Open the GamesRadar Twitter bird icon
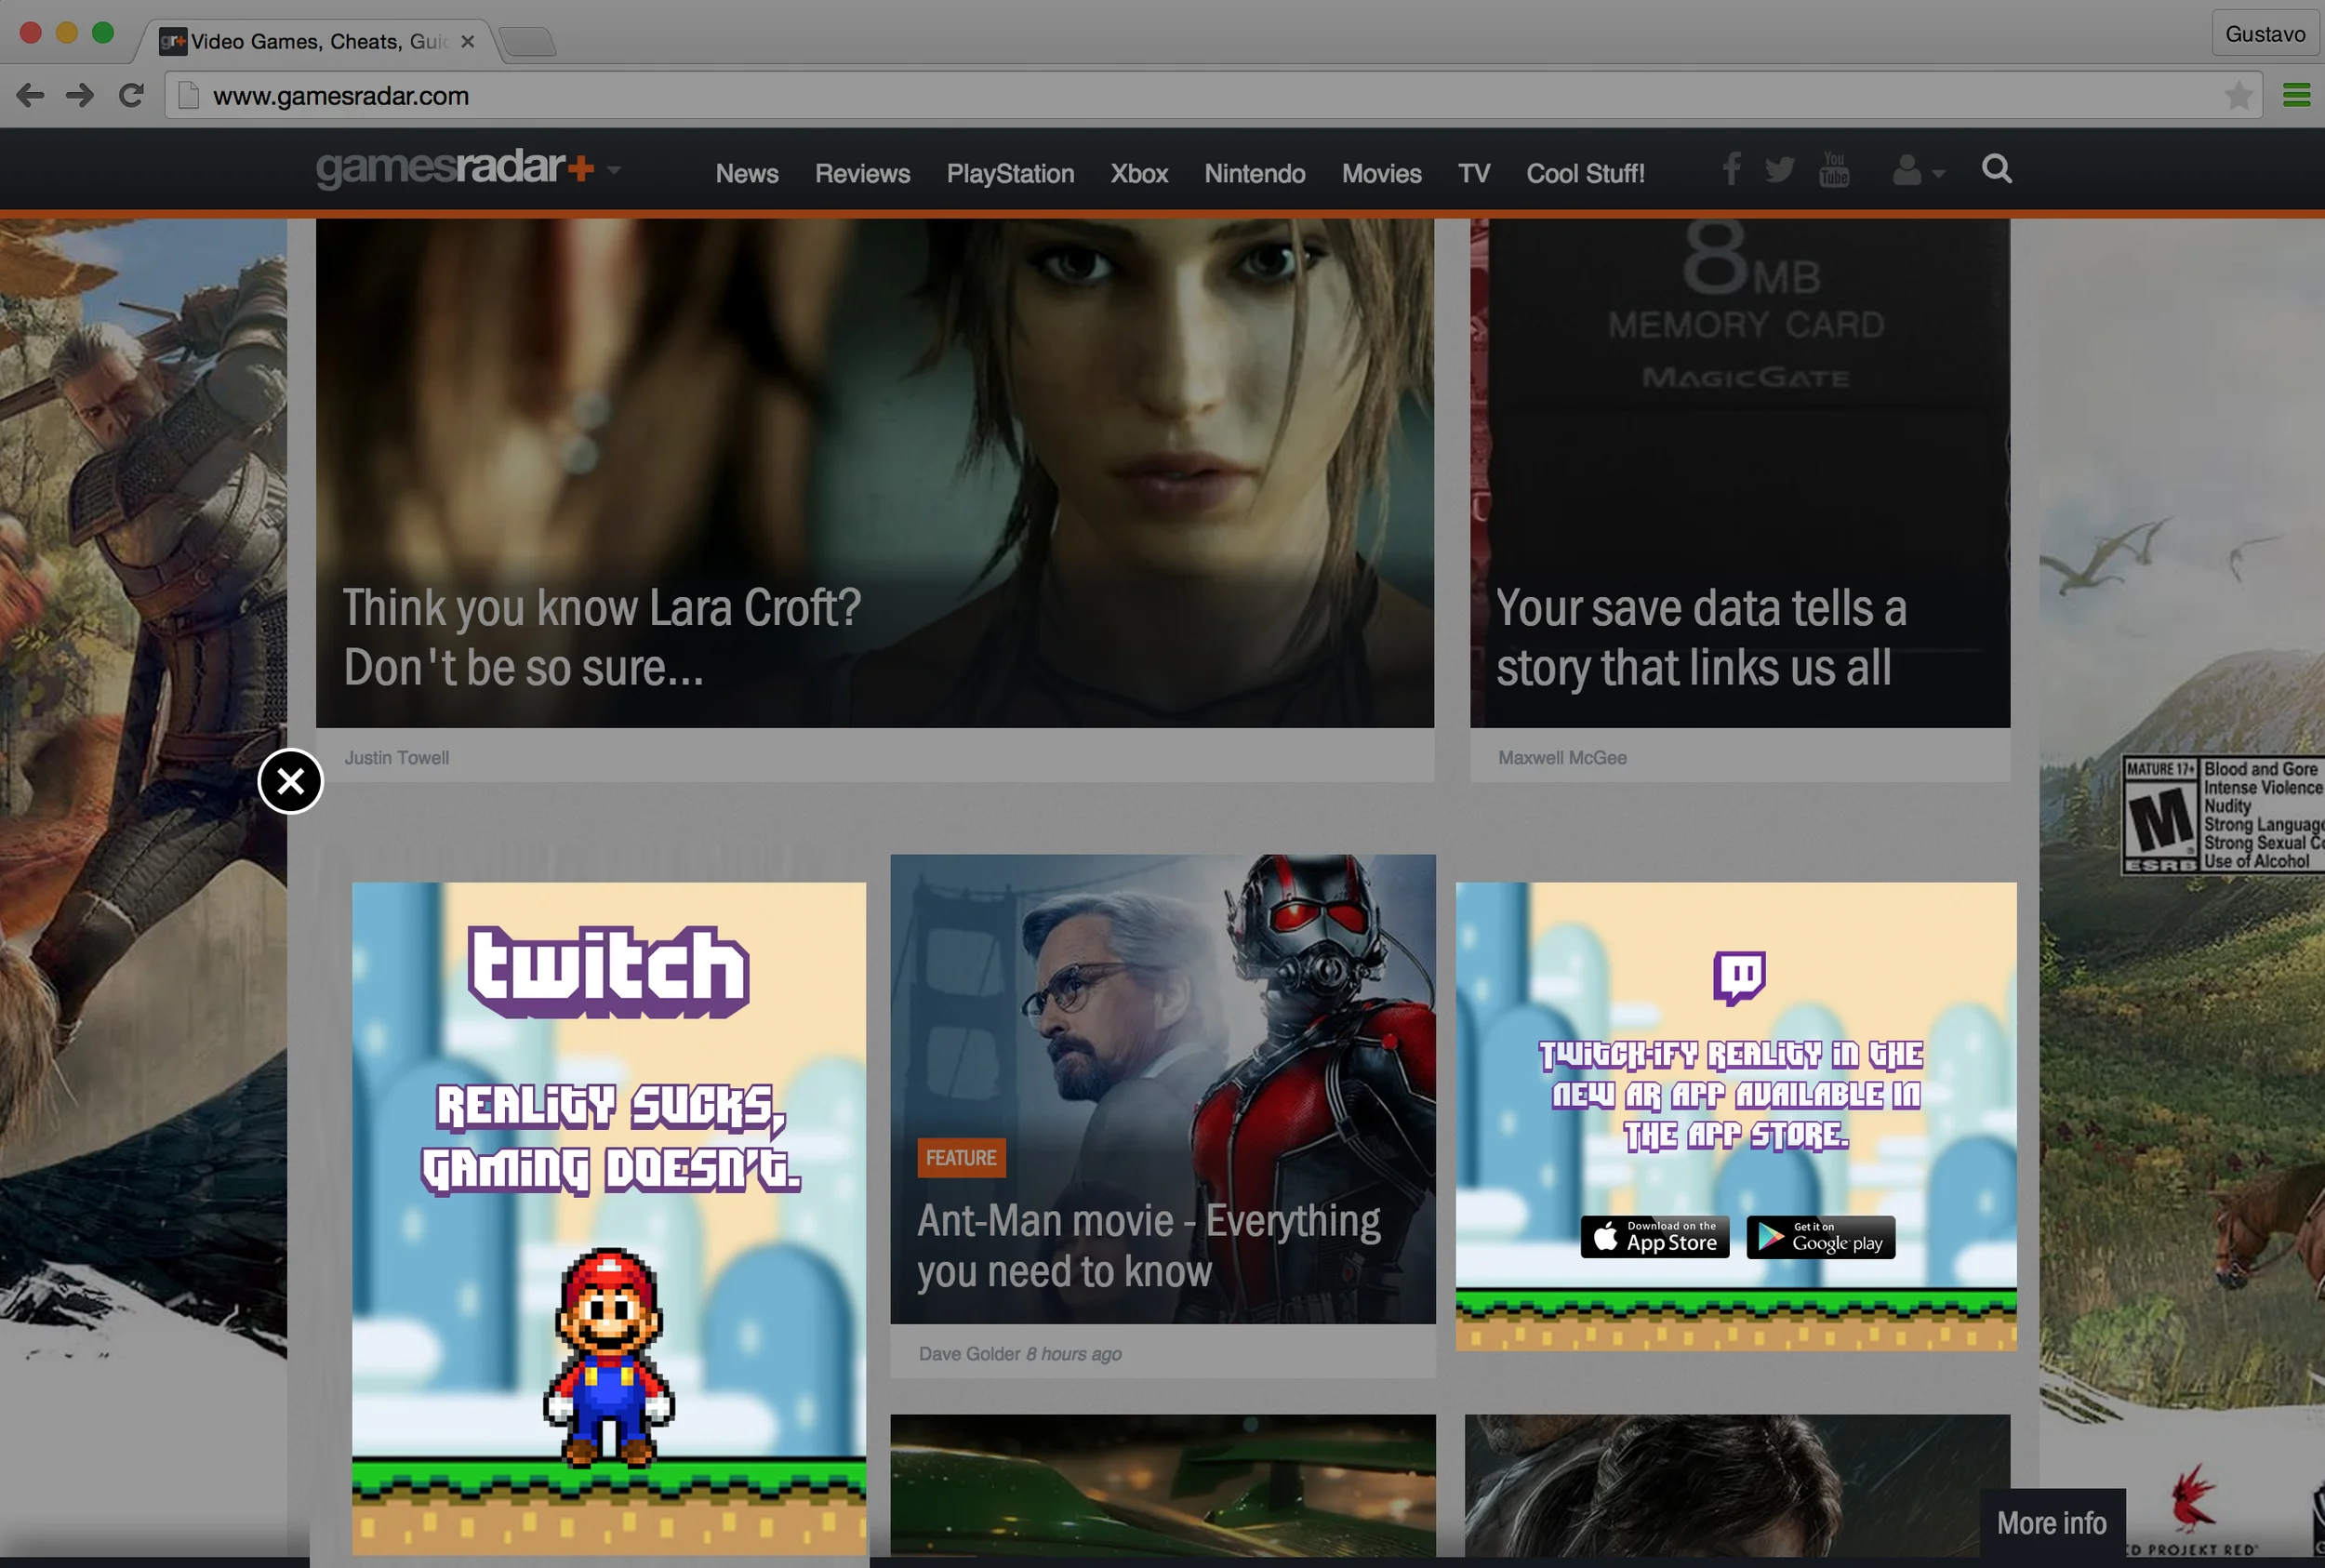Screen dimensions: 2325x1568 [x=1779, y=170]
